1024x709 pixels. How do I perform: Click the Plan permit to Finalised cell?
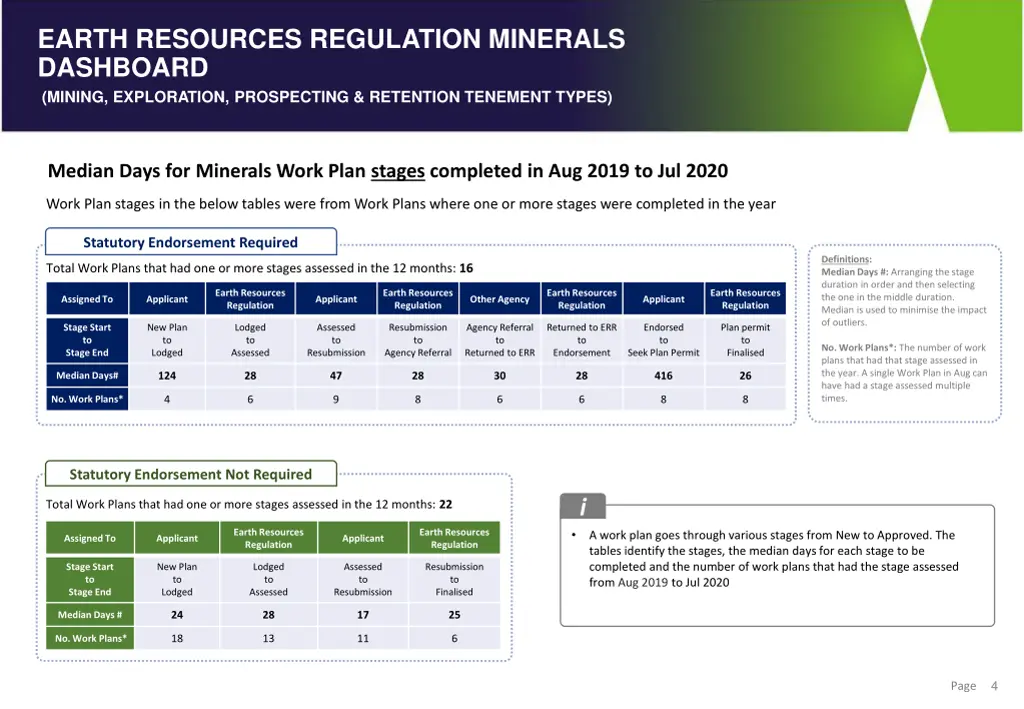[x=745, y=340]
